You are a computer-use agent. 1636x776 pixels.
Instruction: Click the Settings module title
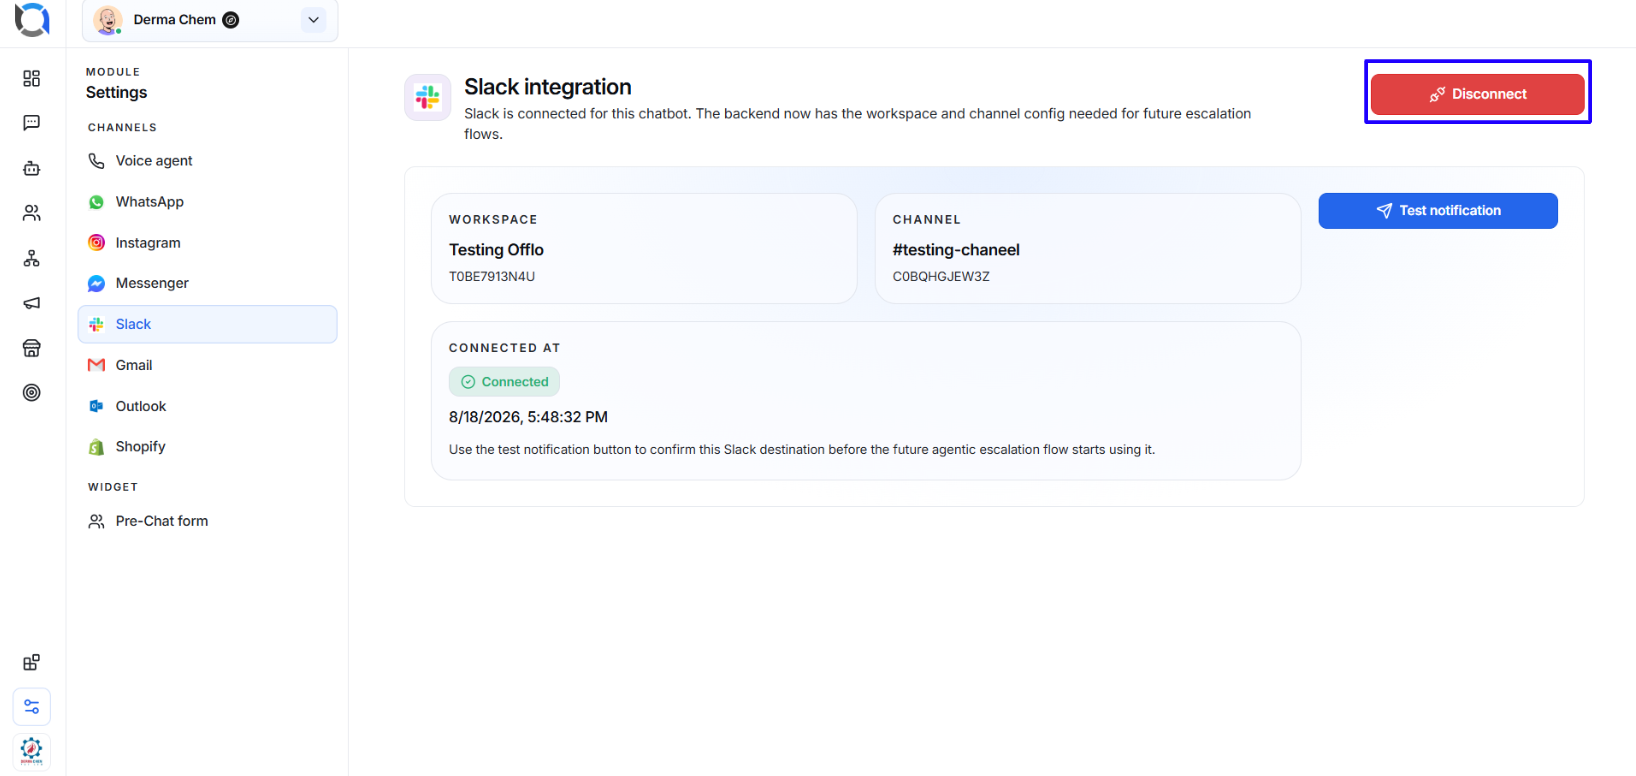click(116, 92)
